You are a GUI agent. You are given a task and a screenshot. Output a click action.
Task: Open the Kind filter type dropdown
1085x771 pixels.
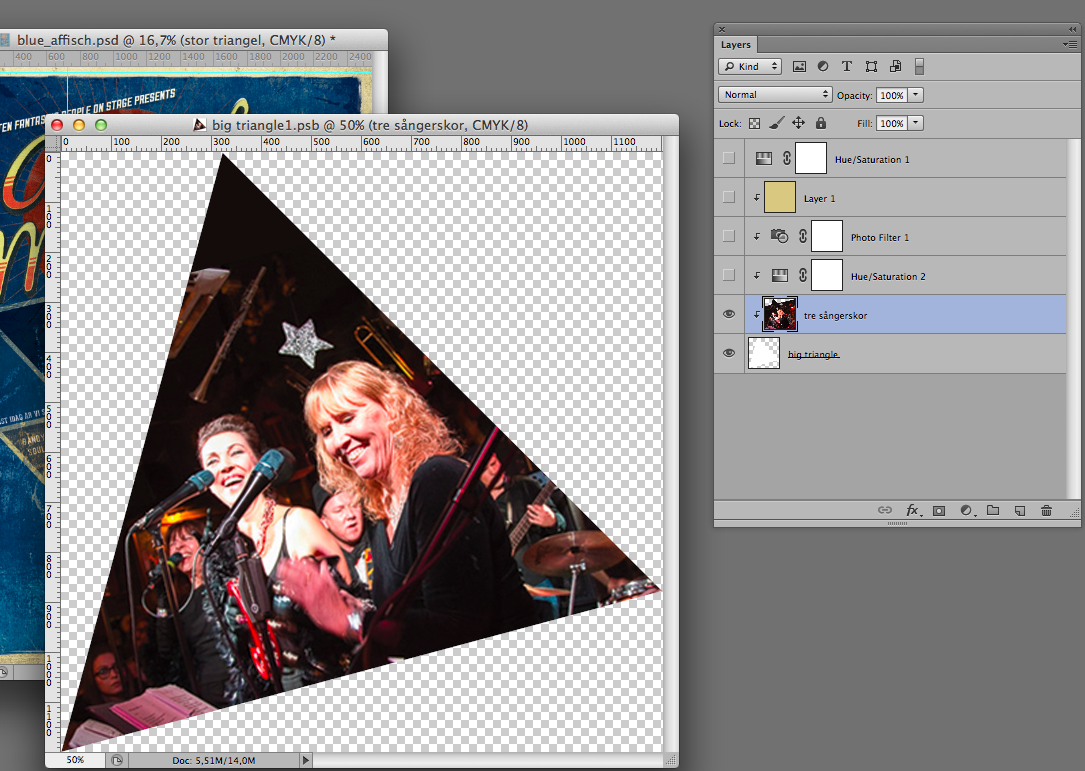(750, 66)
